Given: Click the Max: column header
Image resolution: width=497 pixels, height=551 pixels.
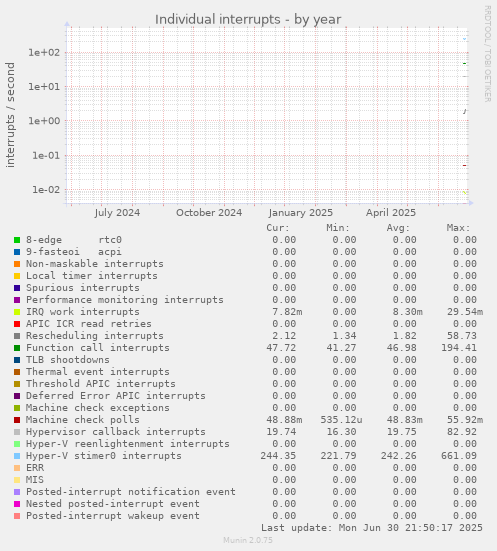Looking at the screenshot, I should point(458,228).
